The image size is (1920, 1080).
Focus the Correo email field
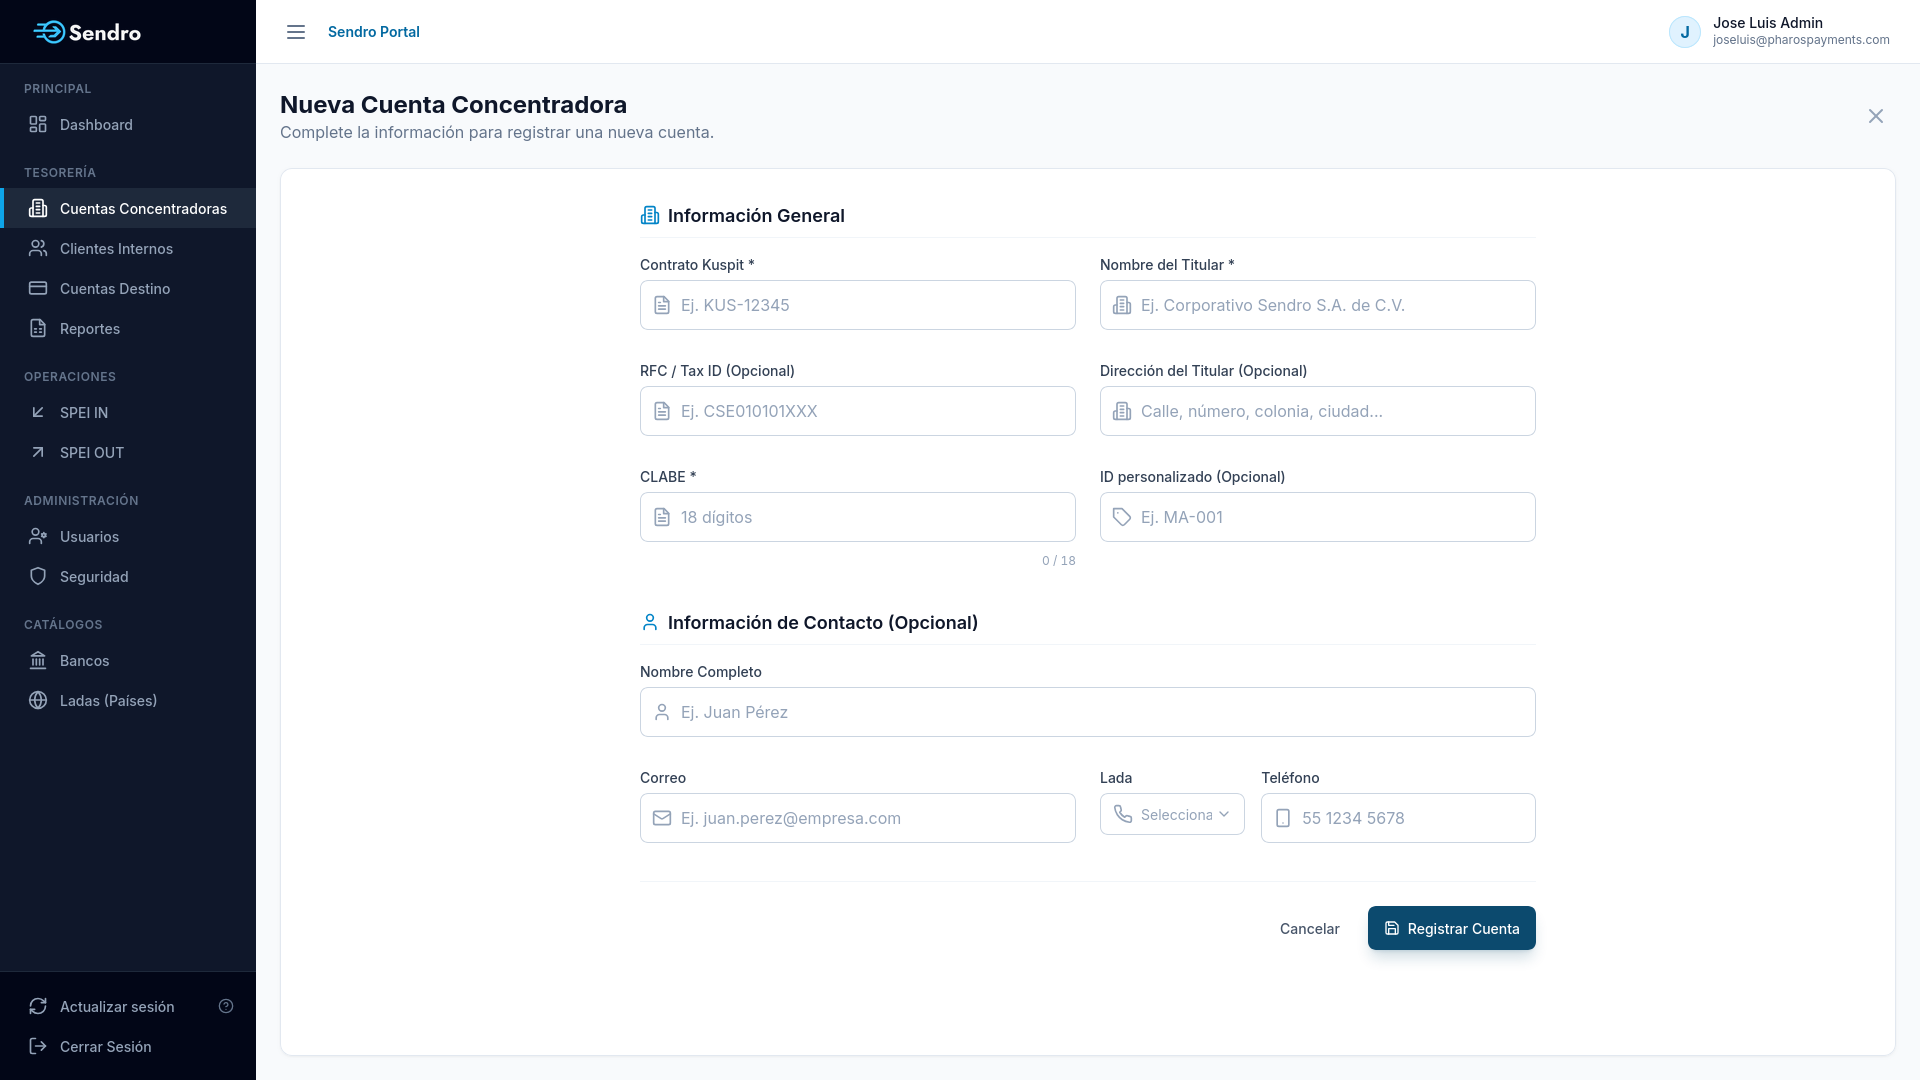(x=858, y=818)
